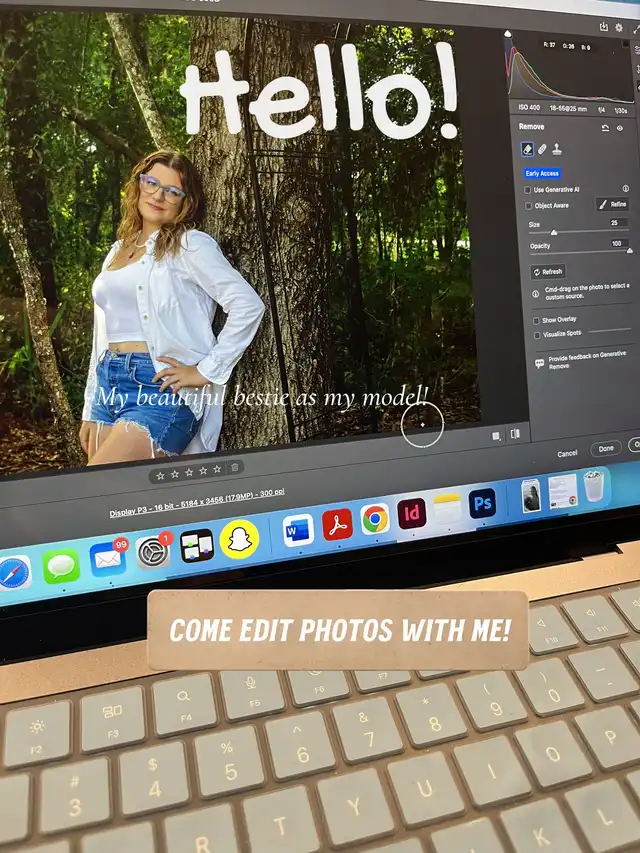Click the Generative AI info icon

pyautogui.click(x=625, y=188)
